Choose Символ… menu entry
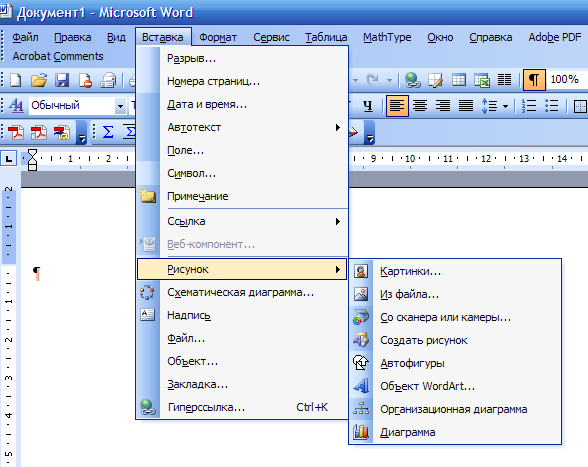588x467 pixels. 242,173
